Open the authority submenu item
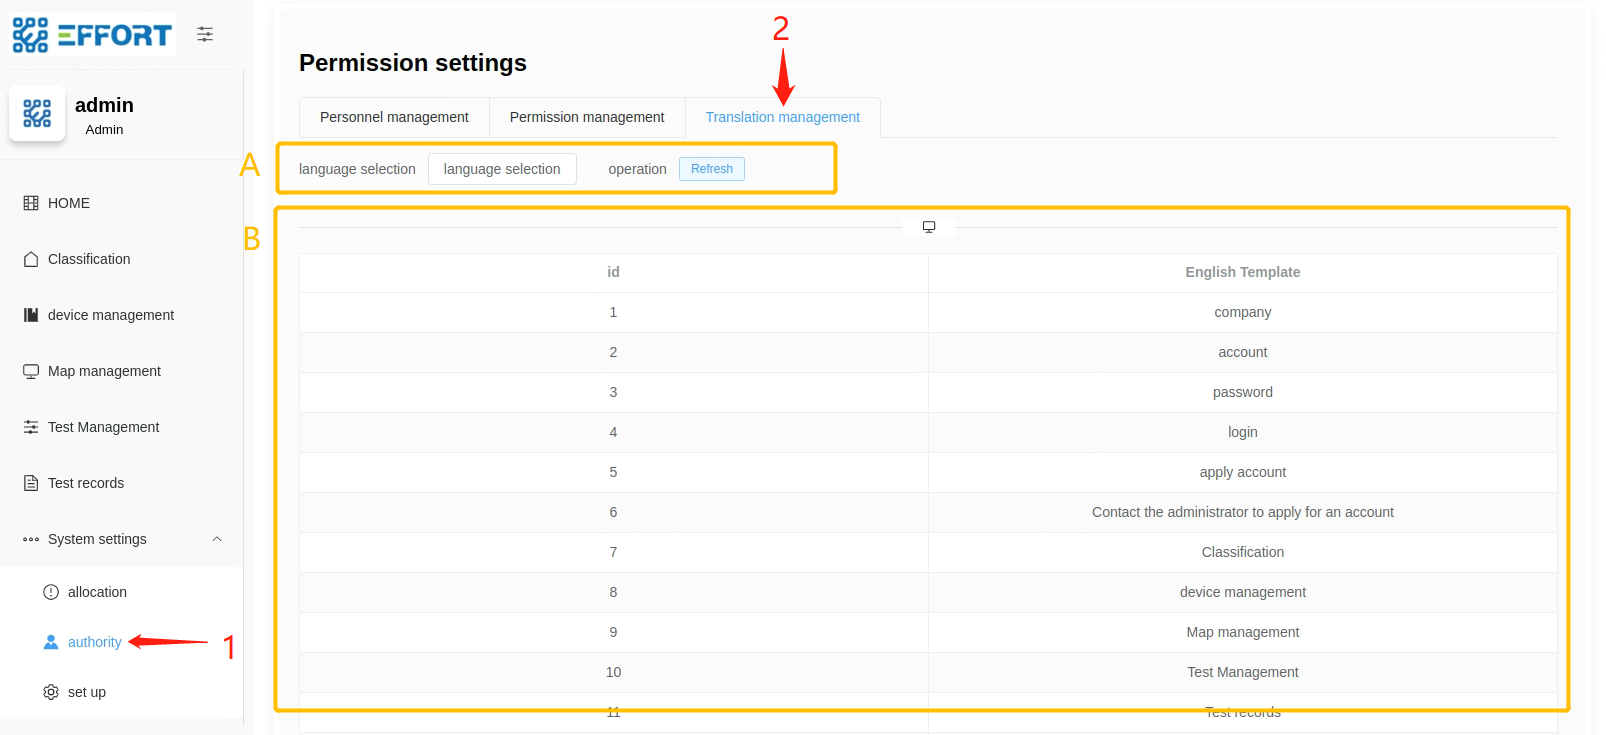The height and width of the screenshot is (735, 1606). 94,642
